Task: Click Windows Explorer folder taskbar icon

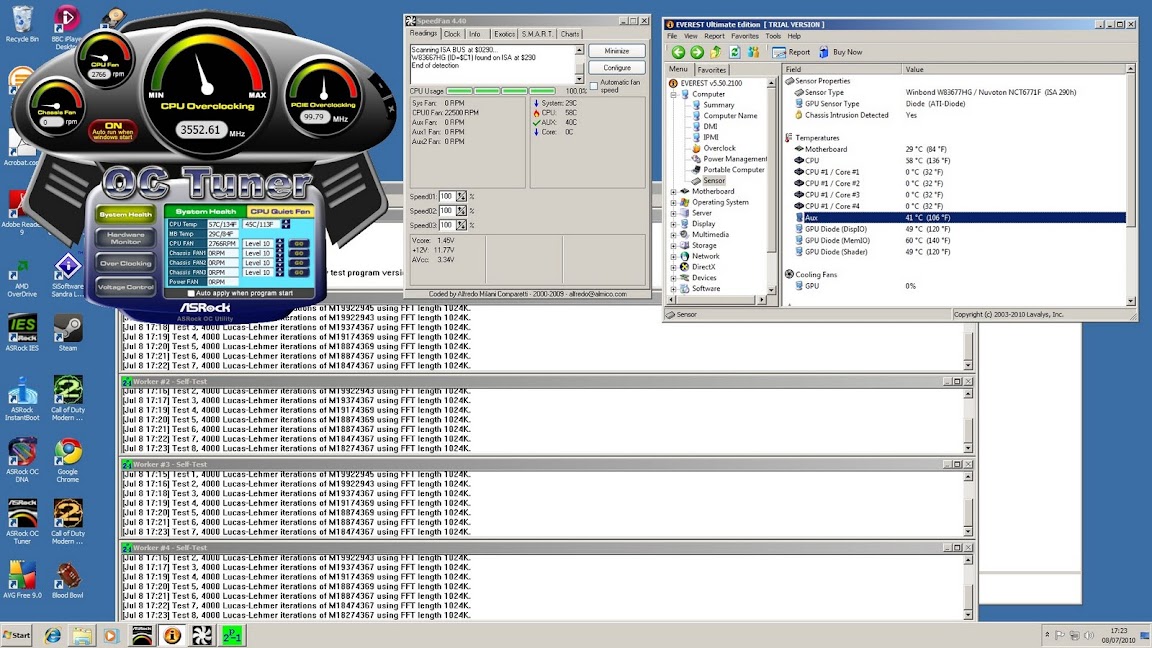Action: coord(82,636)
